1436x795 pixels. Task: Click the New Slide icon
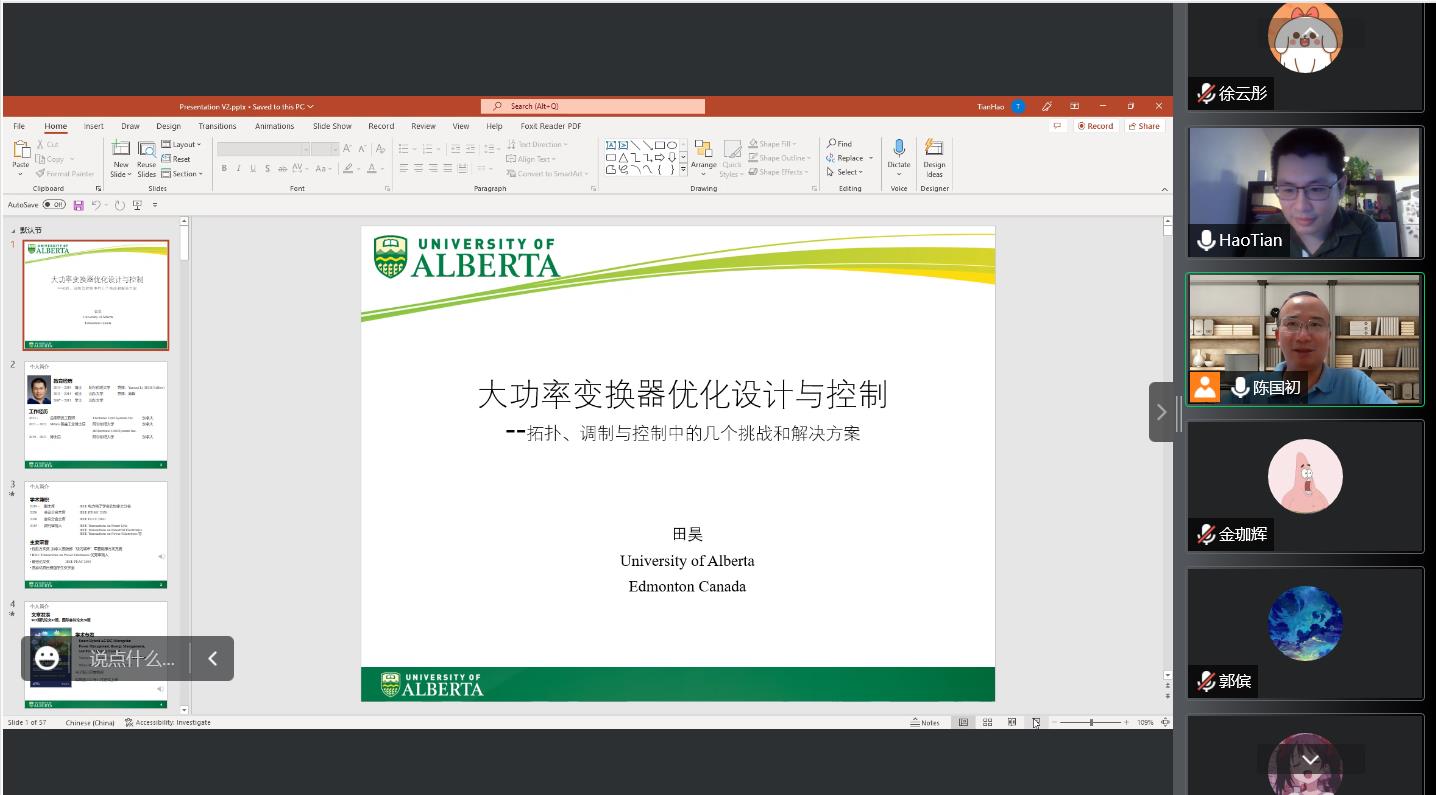click(121, 149)
